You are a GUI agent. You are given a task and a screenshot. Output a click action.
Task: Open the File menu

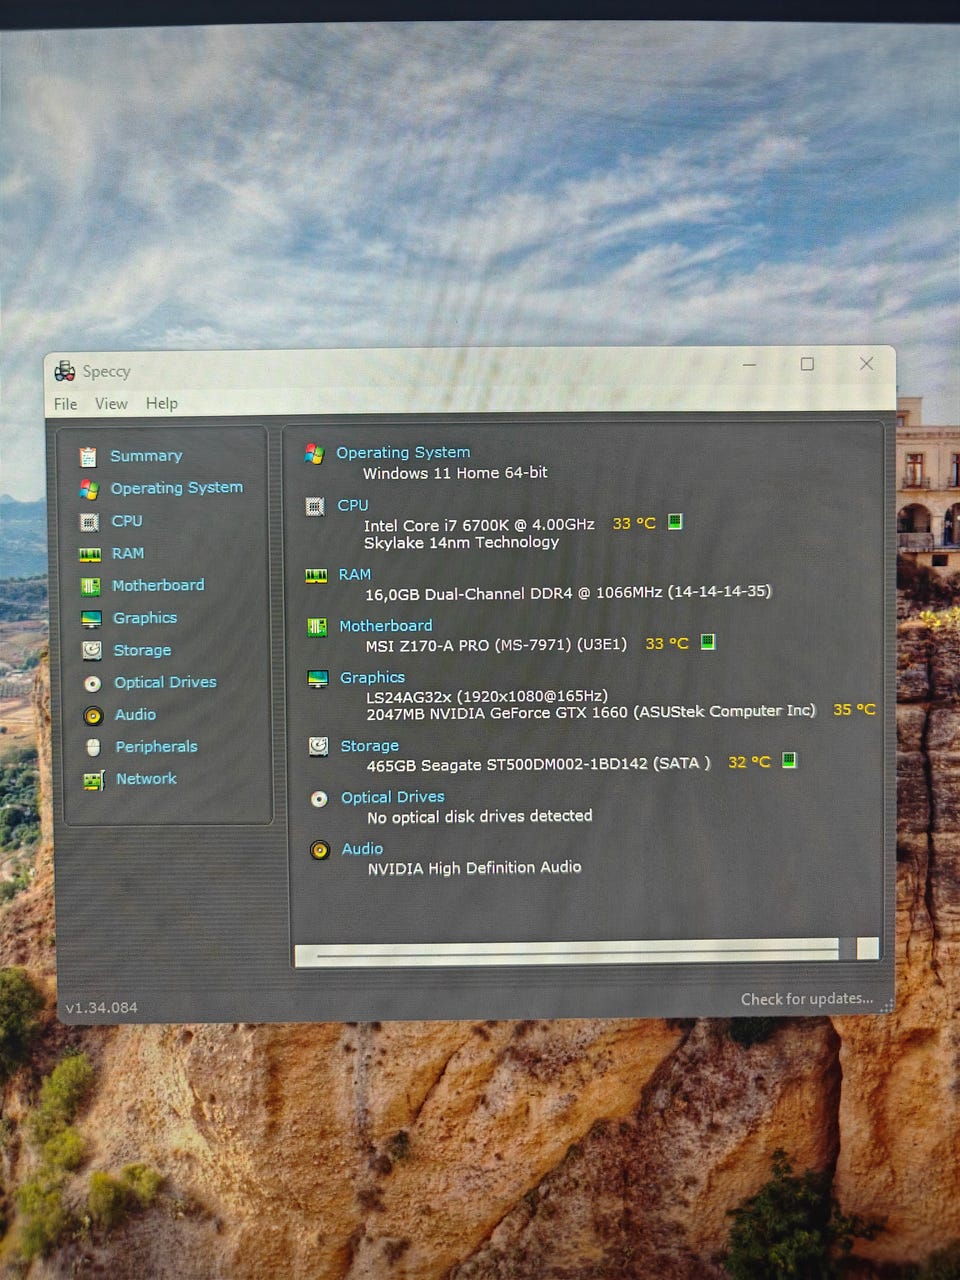point(65,404)
